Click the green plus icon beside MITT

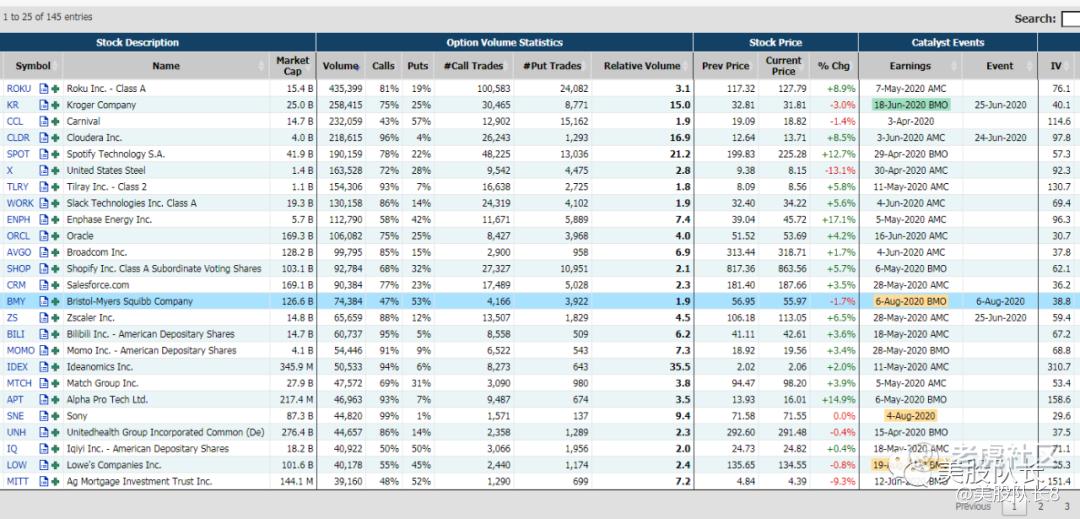click(55, 481)
